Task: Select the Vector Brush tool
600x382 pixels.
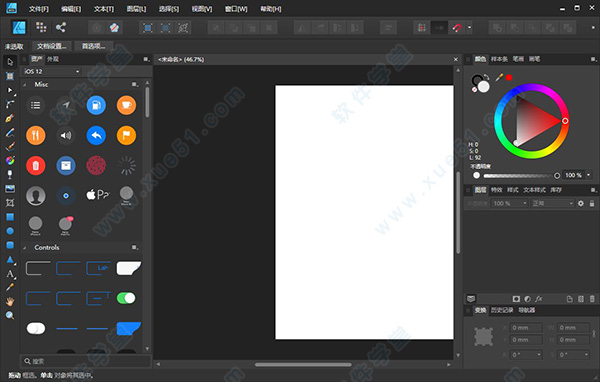Action: pos(10,147)
